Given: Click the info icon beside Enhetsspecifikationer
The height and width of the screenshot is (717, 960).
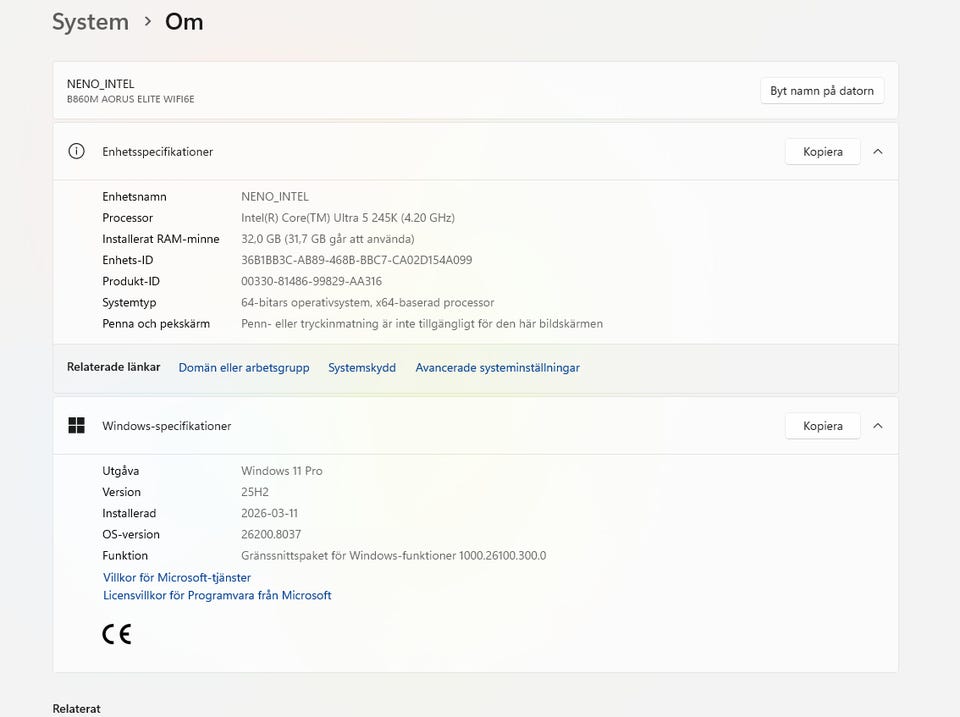Looking at the screenshot, I should 76,152.
